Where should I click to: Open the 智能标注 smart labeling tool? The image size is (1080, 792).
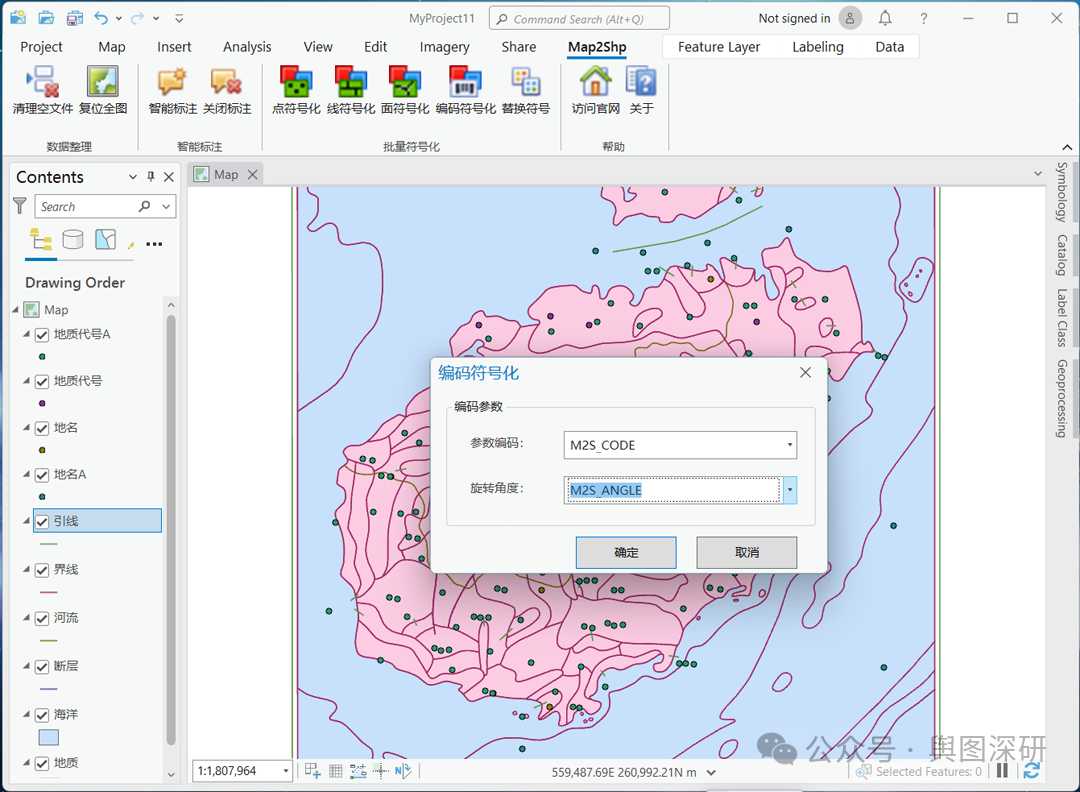click(x=172, y=82)
